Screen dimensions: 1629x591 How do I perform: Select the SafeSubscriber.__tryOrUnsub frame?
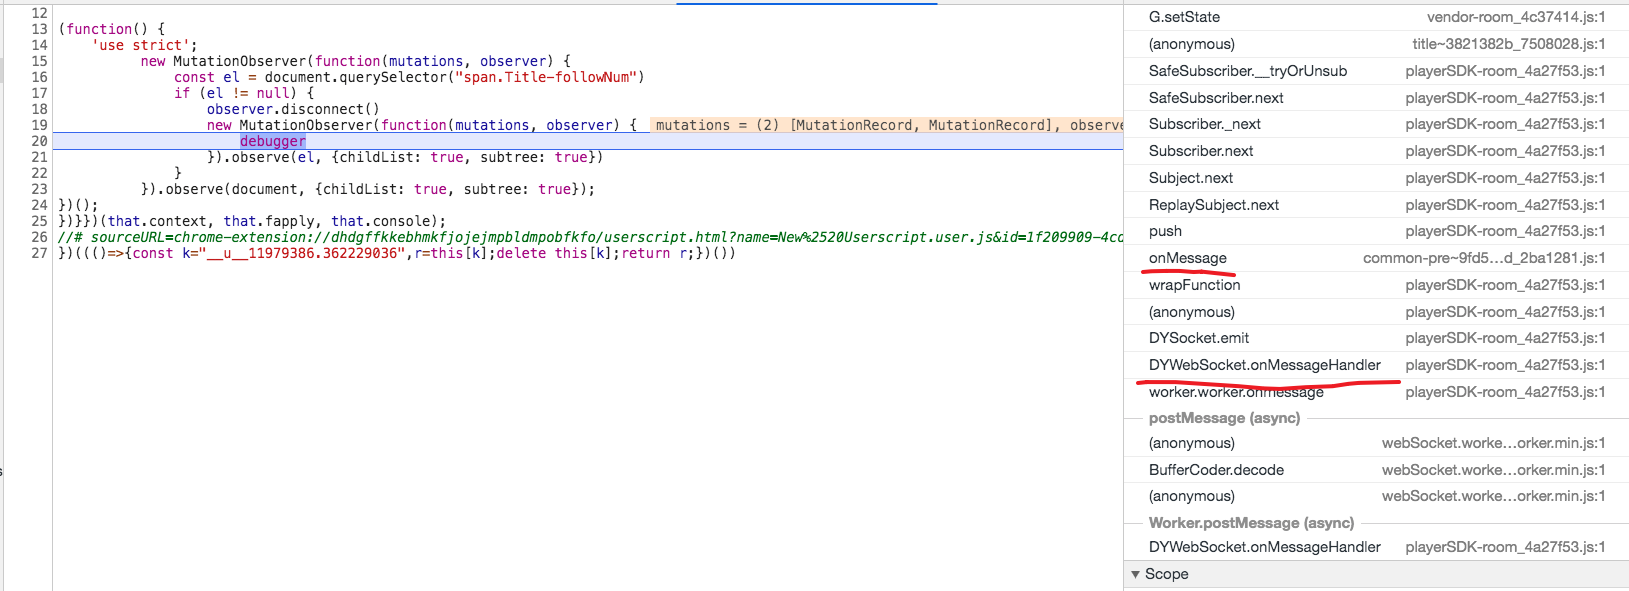coord(1247,71)
